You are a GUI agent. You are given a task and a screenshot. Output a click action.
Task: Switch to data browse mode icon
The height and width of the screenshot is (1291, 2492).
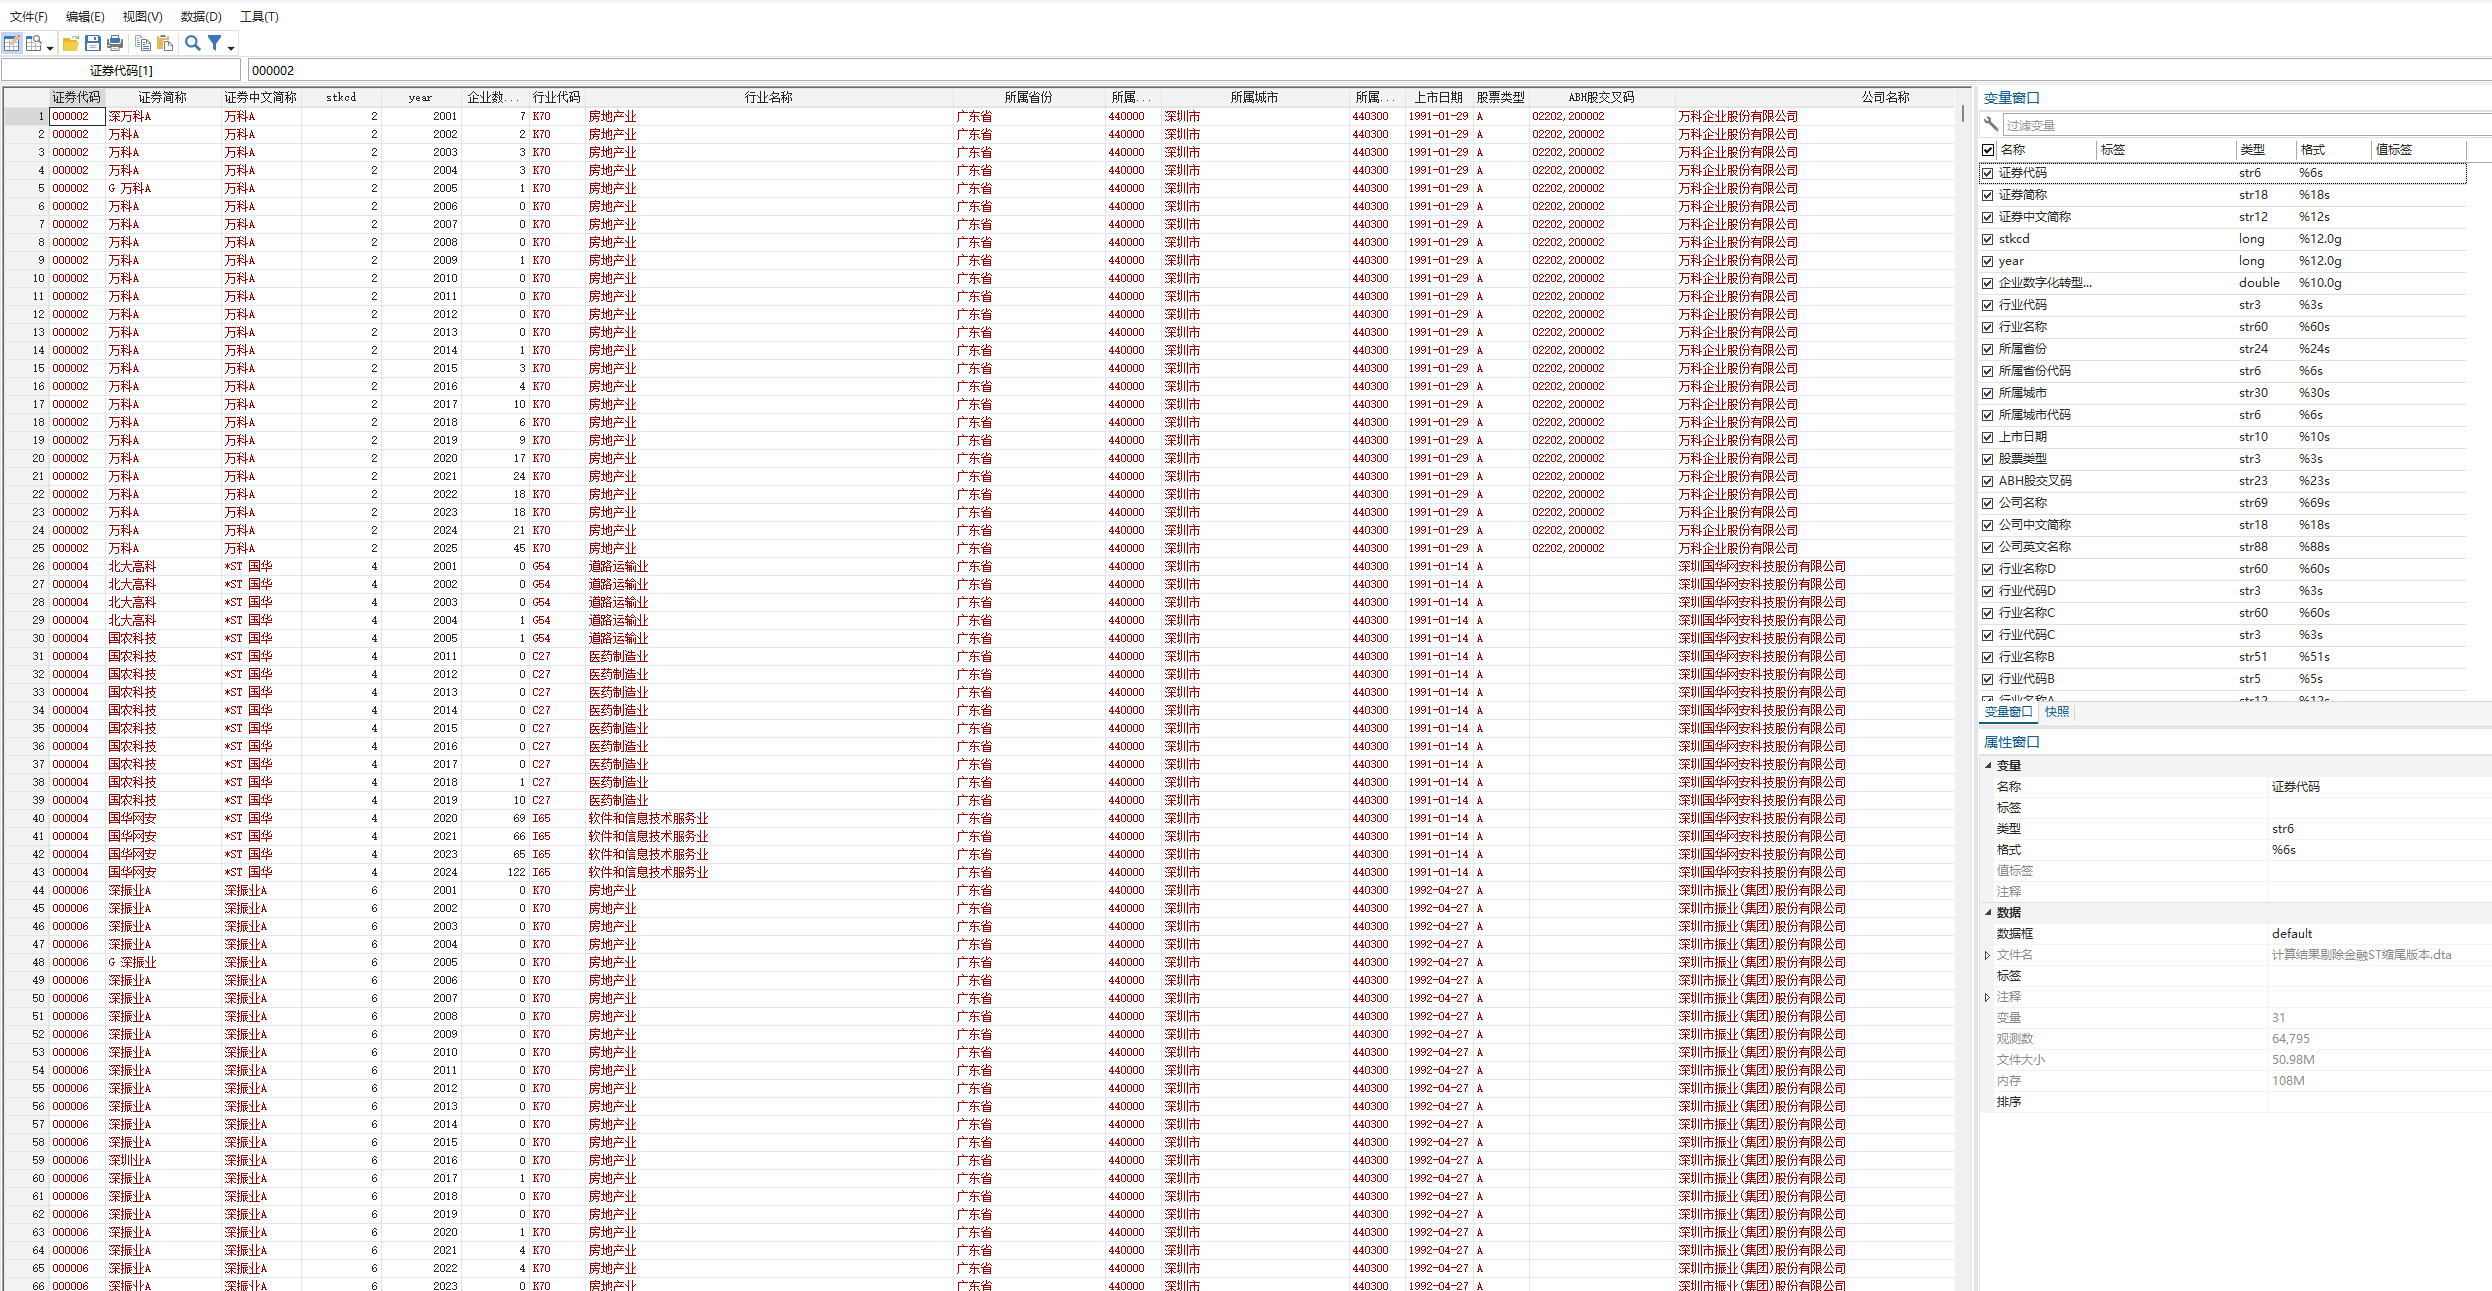pyautogui.click(x=34, y=43)
